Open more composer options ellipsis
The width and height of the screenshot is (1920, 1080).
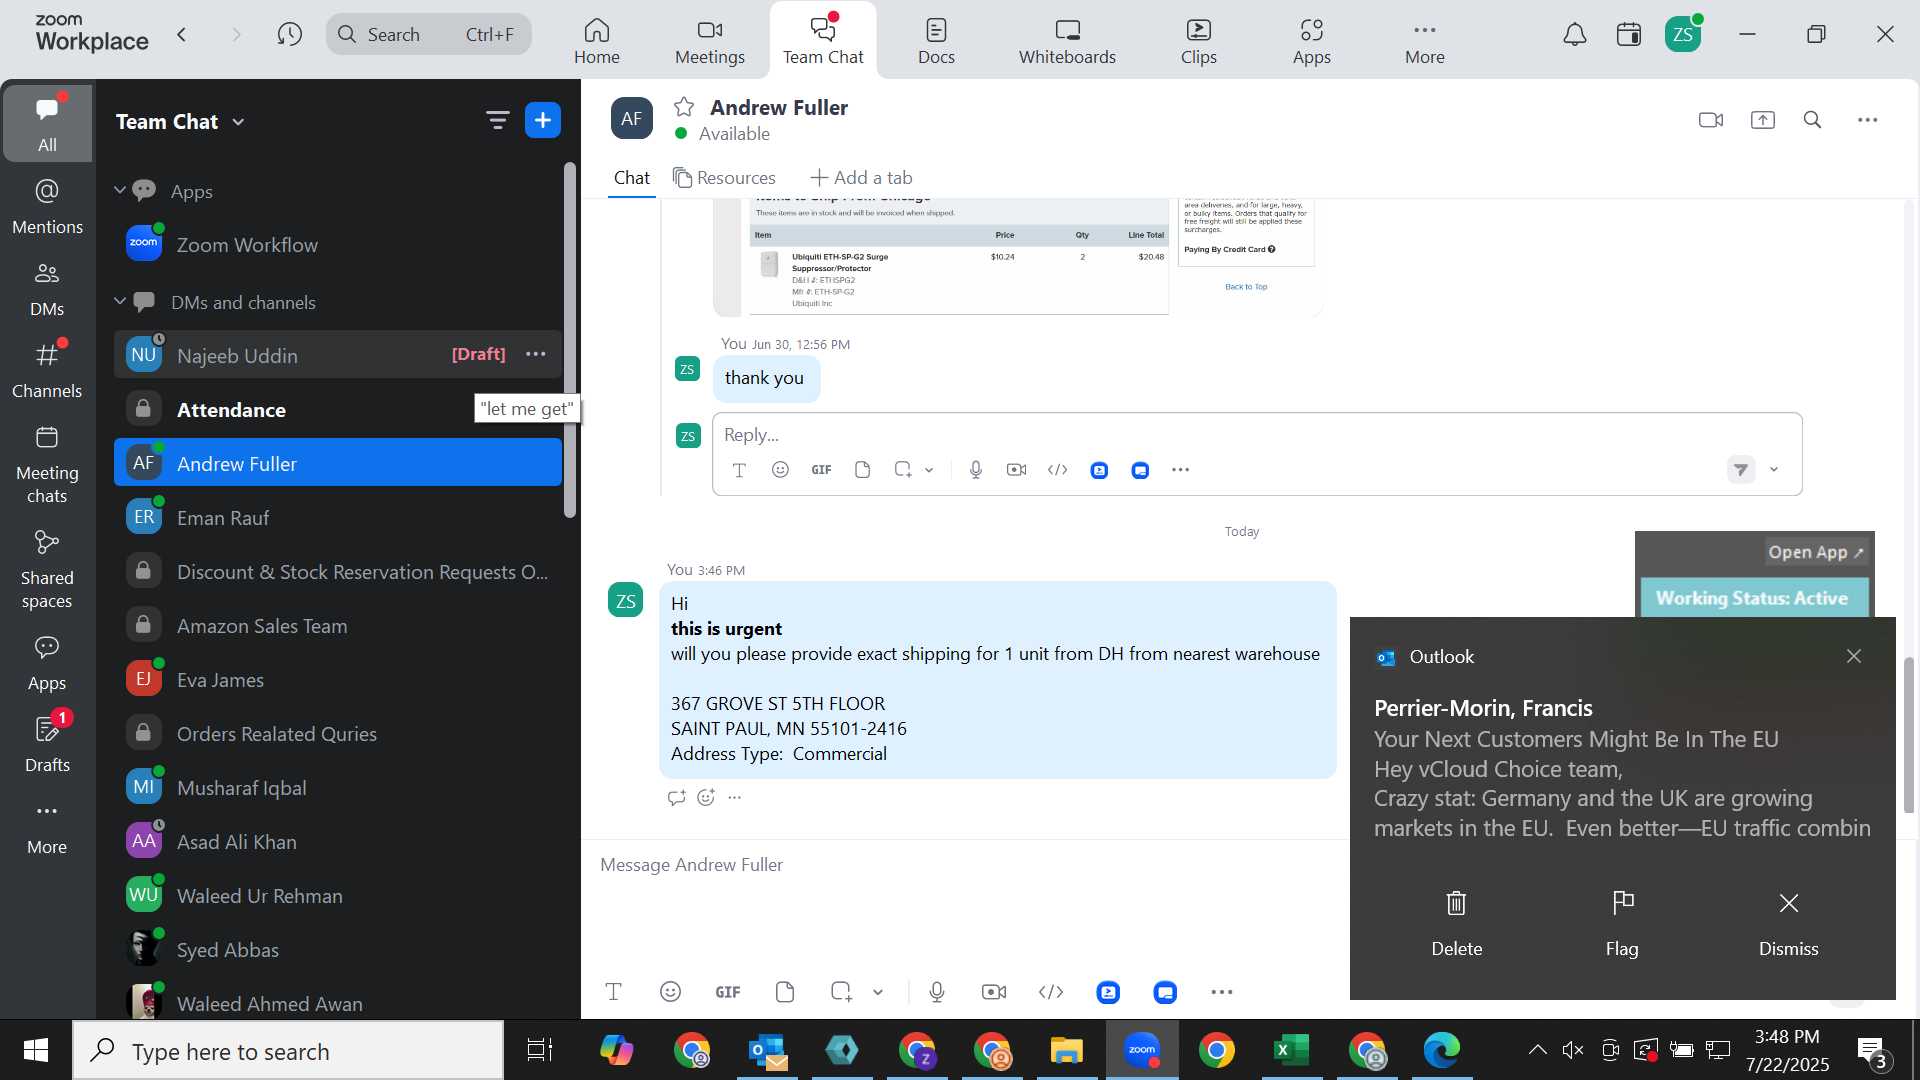click(1222, 992)
